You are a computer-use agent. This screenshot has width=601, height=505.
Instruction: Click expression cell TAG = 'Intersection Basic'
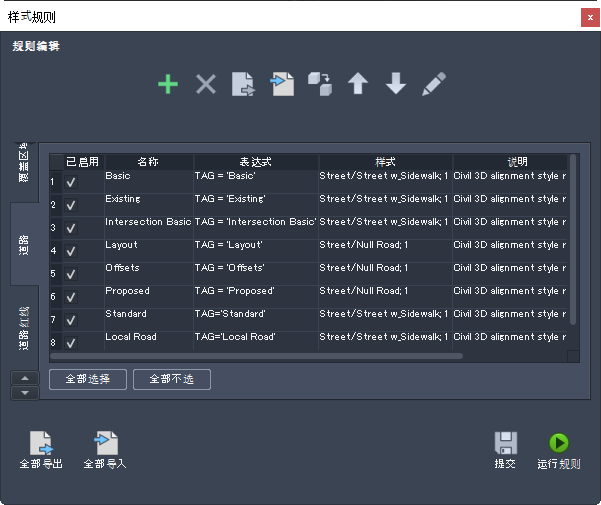click(x=256, y=228)
